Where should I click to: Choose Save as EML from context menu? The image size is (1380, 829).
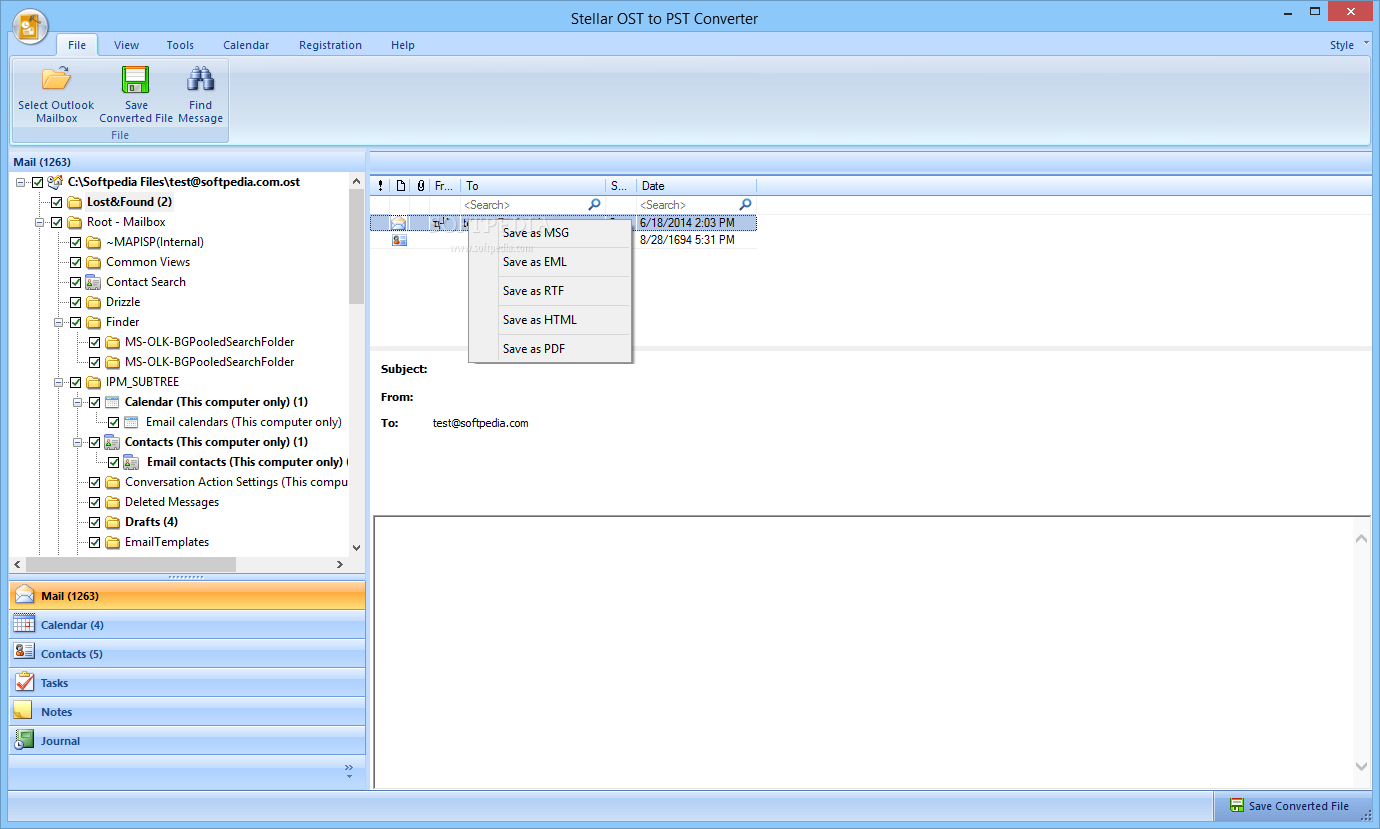[x=550, y=262]
